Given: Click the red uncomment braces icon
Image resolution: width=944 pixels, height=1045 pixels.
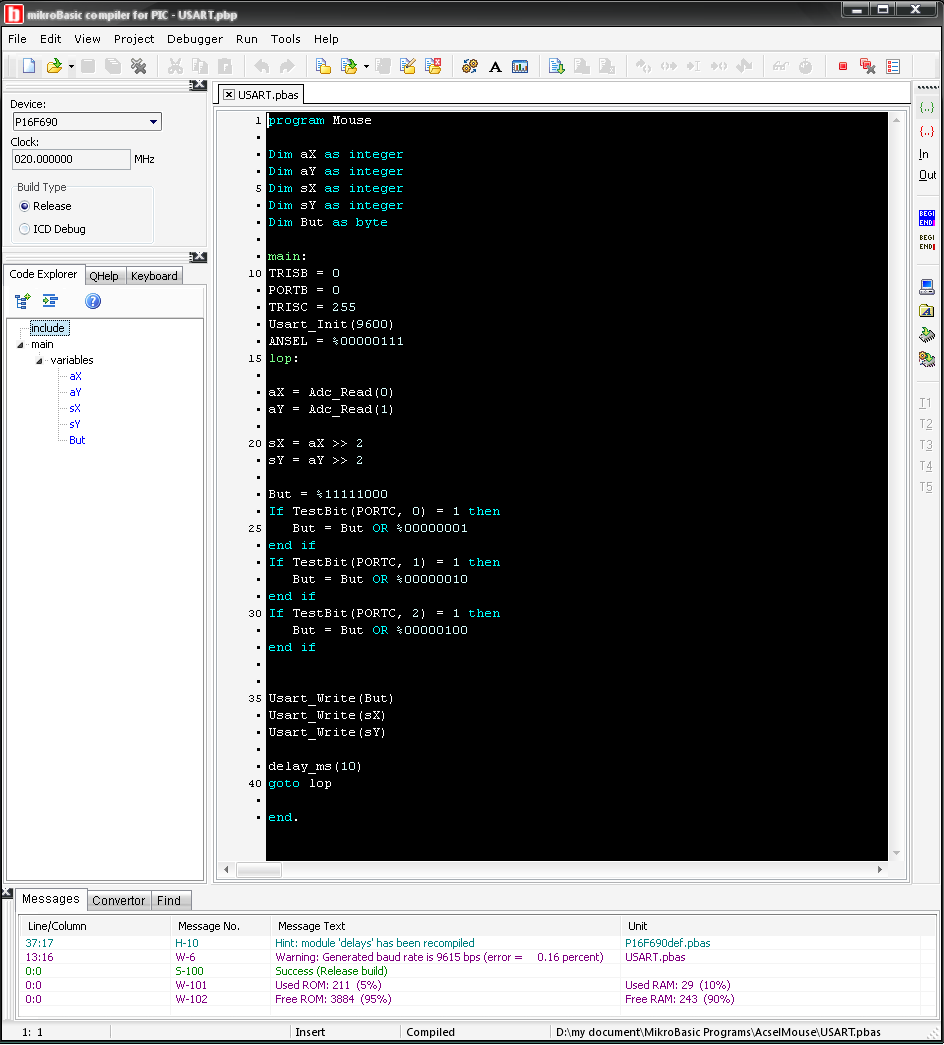Looking at the screenshot, I should pyautogui.click(x=927, y=131).
